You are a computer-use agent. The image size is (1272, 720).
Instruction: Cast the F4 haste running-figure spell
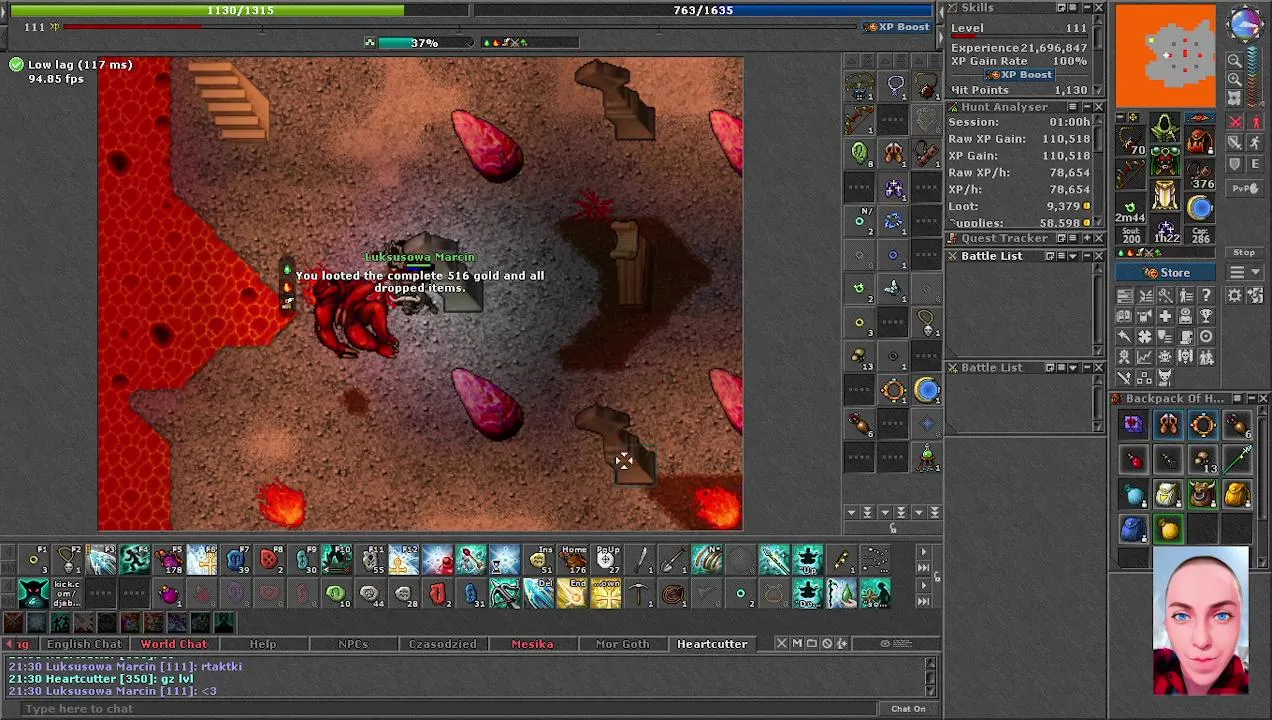pyautogui.click(x=135, y=561)
